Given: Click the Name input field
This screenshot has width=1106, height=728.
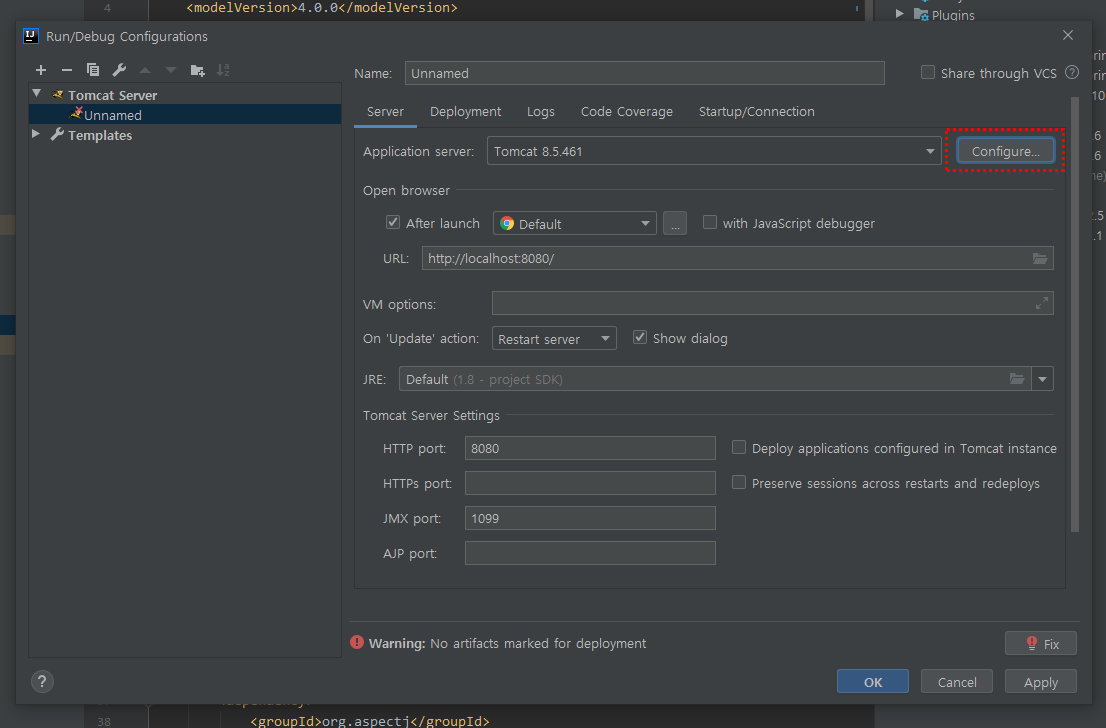Looking at the screenshot, I should pos(645,73).
